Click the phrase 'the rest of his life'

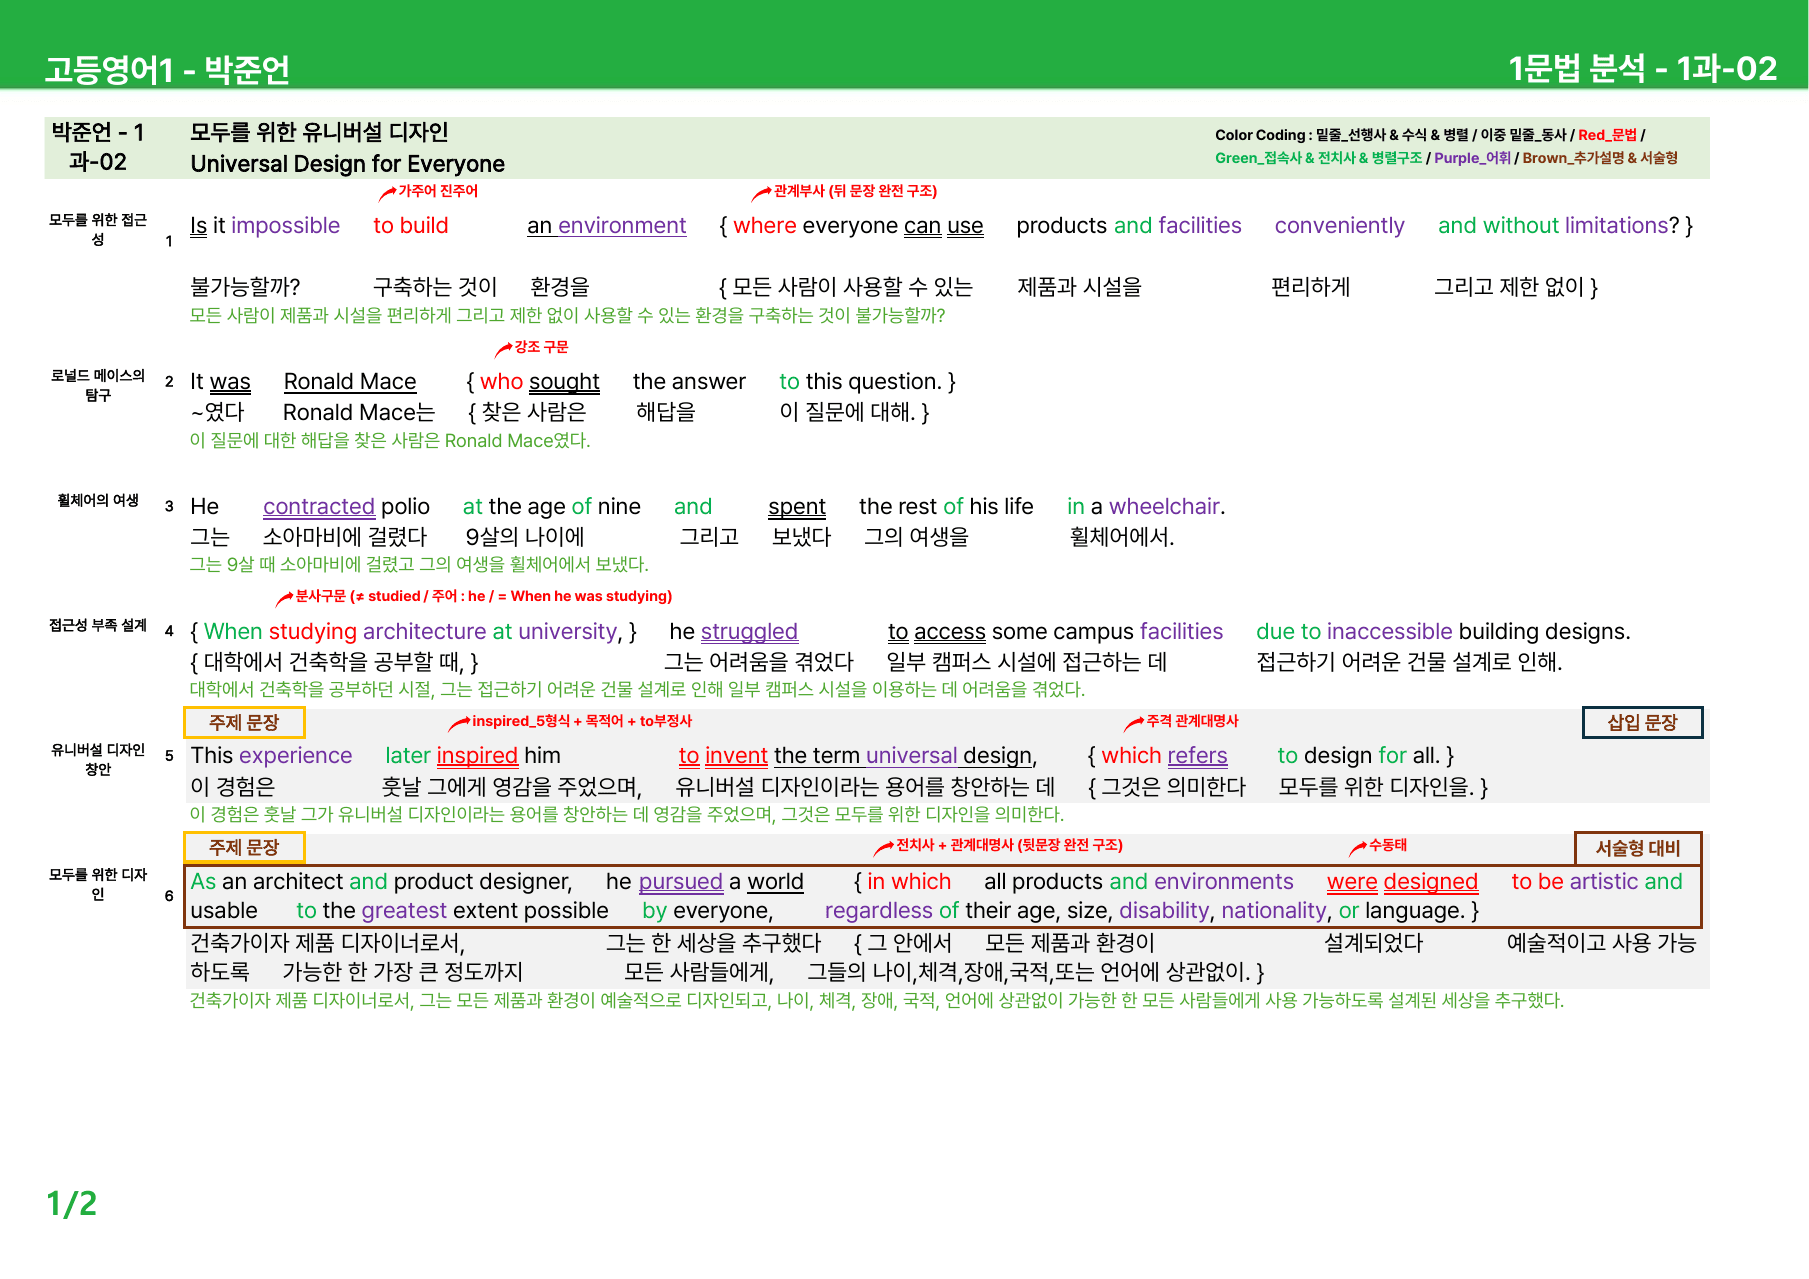(946, 507)
